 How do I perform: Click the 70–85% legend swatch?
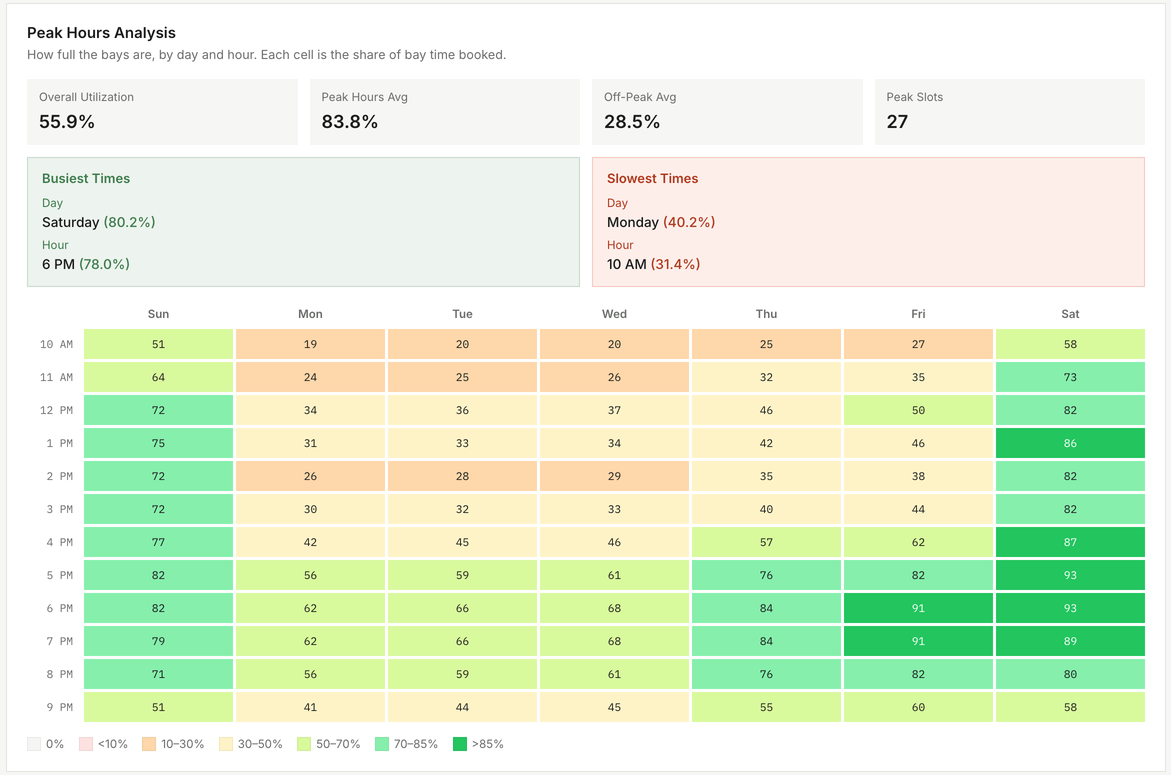(x=382, y=744)
